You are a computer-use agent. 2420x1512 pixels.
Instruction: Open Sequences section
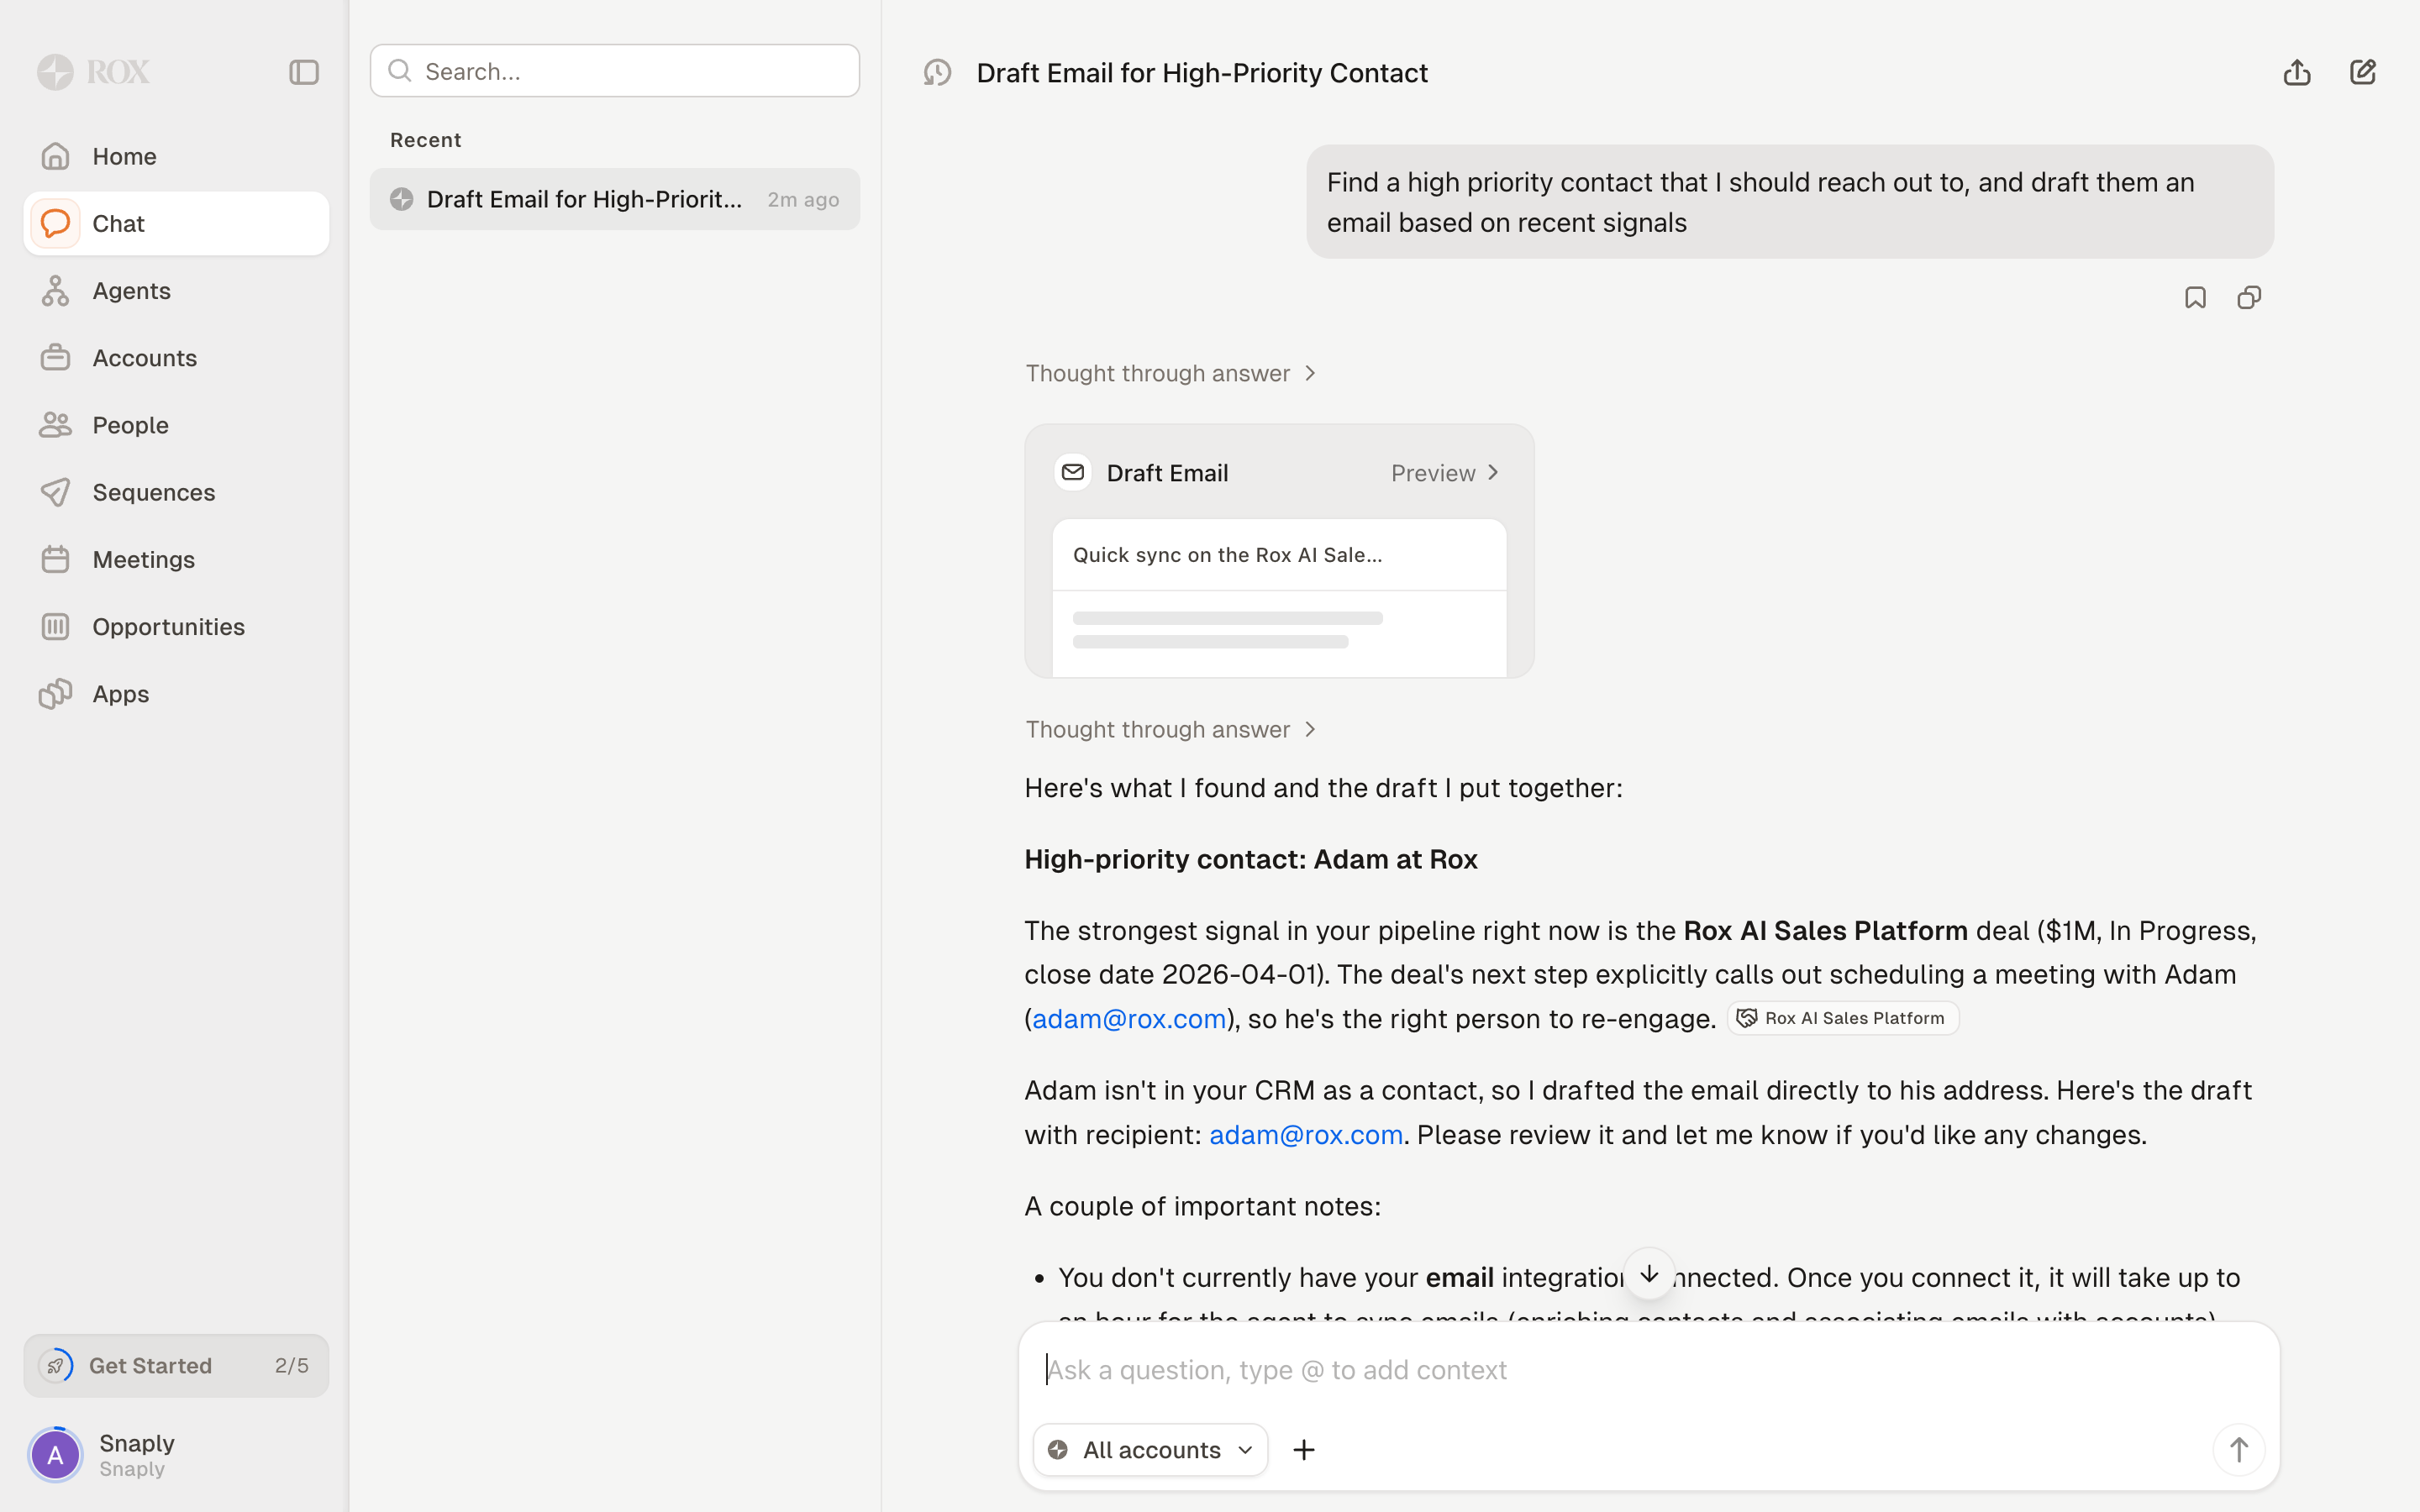[x=176, y=492]
